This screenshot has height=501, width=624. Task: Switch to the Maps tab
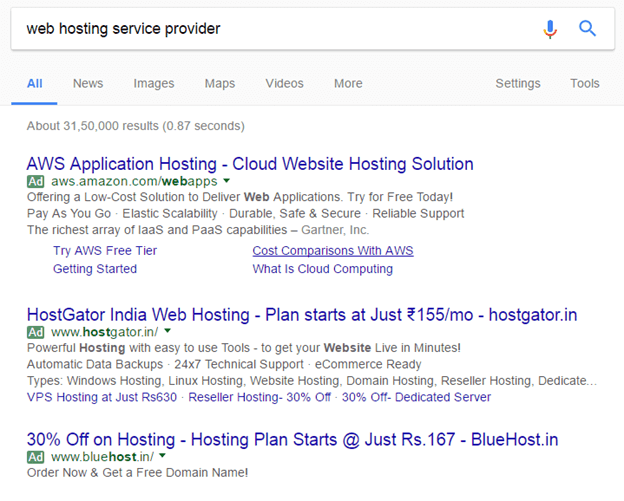tap(220, 84)
